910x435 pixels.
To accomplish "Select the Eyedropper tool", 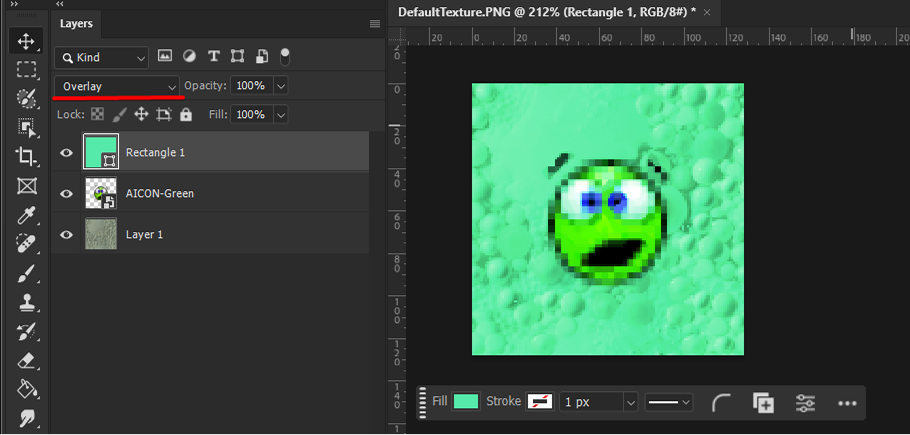I will [26, 215].
